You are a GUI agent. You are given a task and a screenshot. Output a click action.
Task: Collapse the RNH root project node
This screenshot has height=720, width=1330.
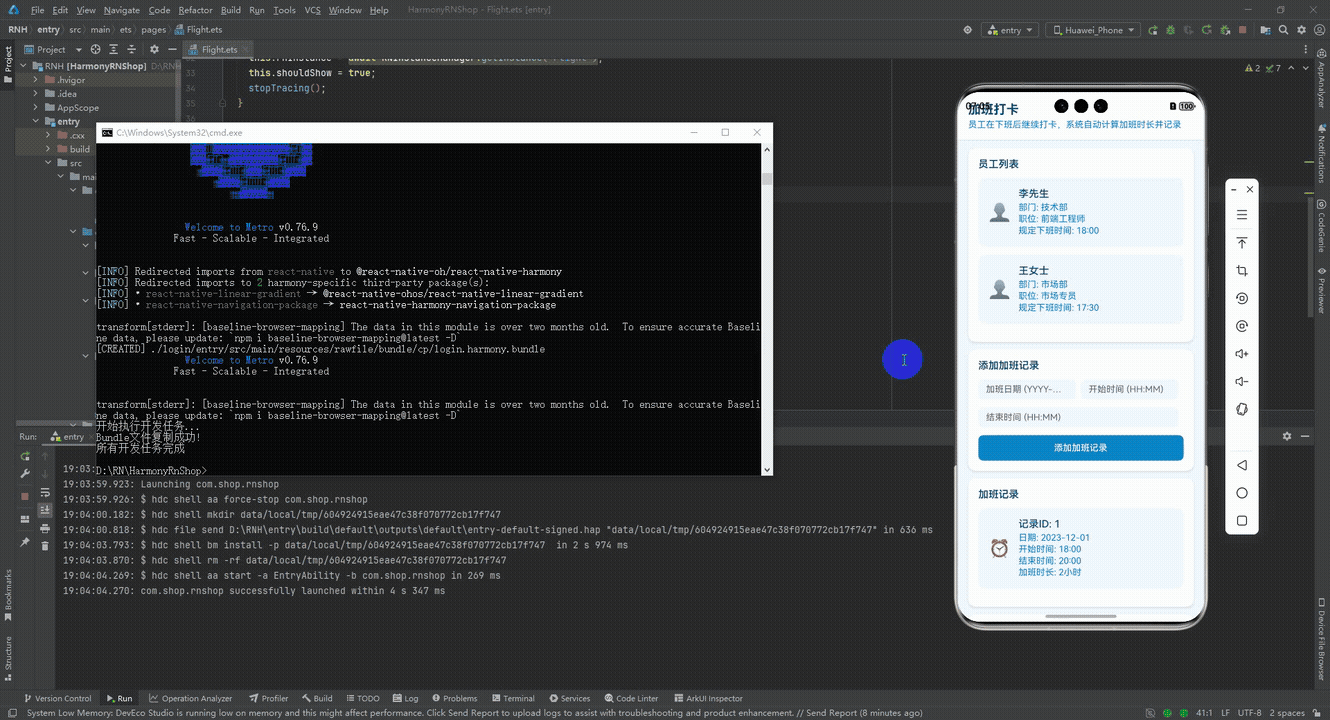tap(24, 66)
